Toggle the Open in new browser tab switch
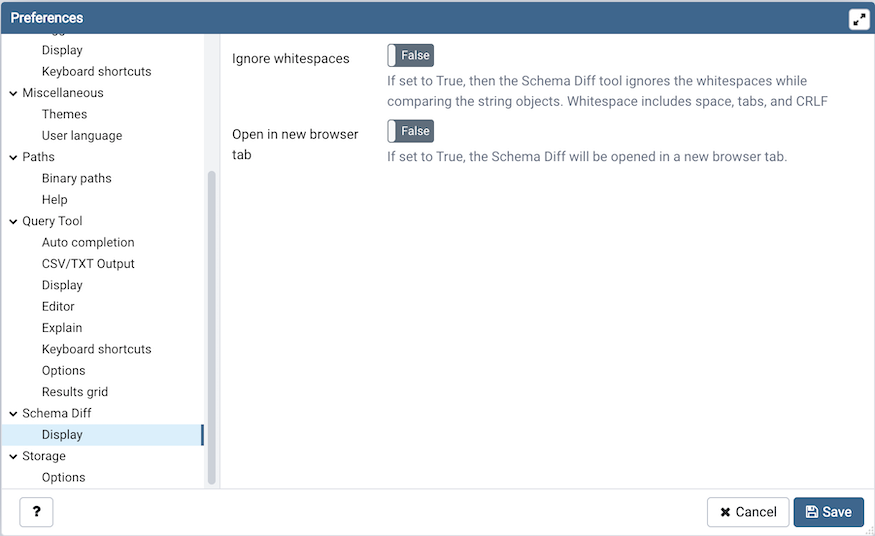Image resolution: width=875 pixels, height=536 pixels. [410, 131]
